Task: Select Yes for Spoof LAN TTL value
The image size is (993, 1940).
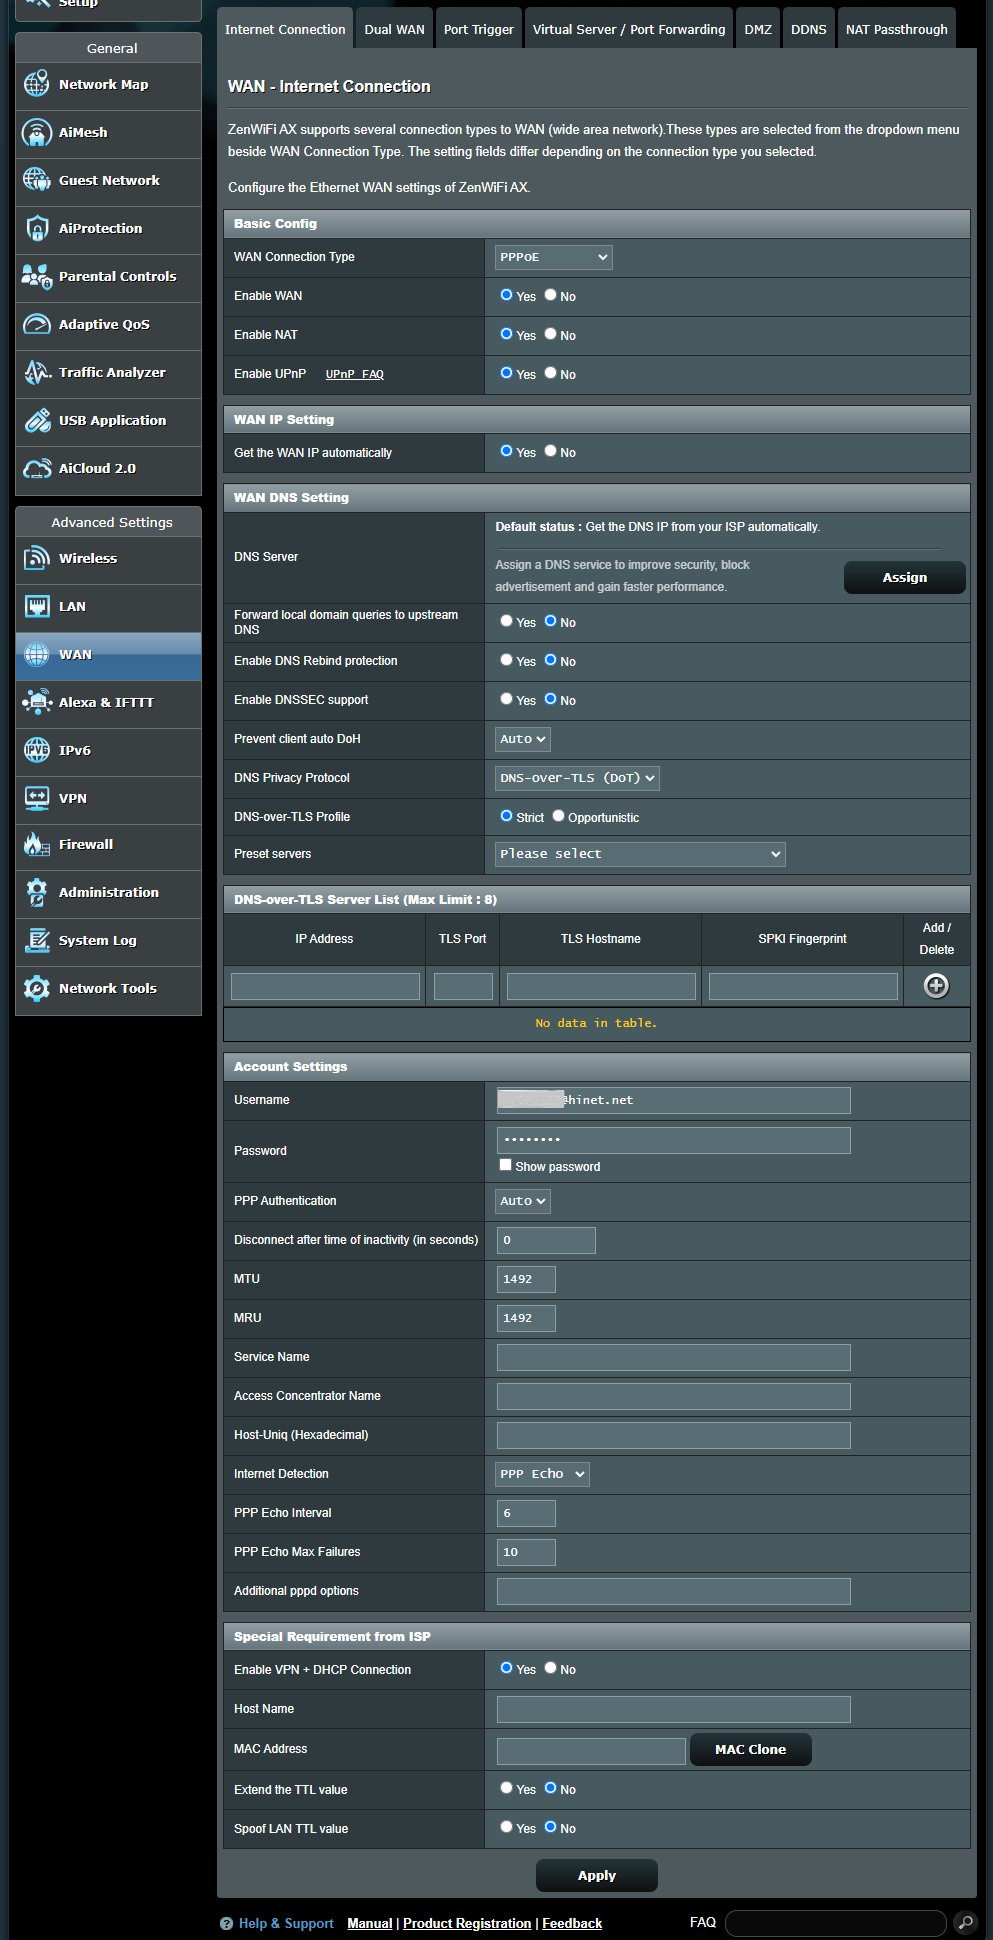Action: pyautogui.click(x=506, y=1827)
